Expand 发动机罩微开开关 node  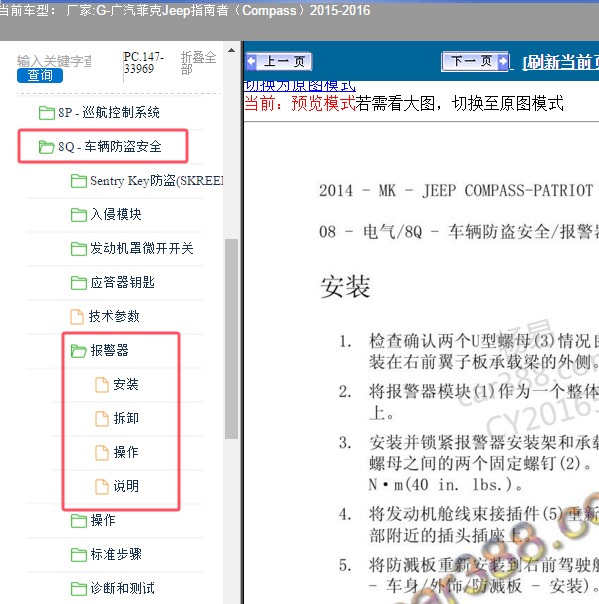[142, 248]
